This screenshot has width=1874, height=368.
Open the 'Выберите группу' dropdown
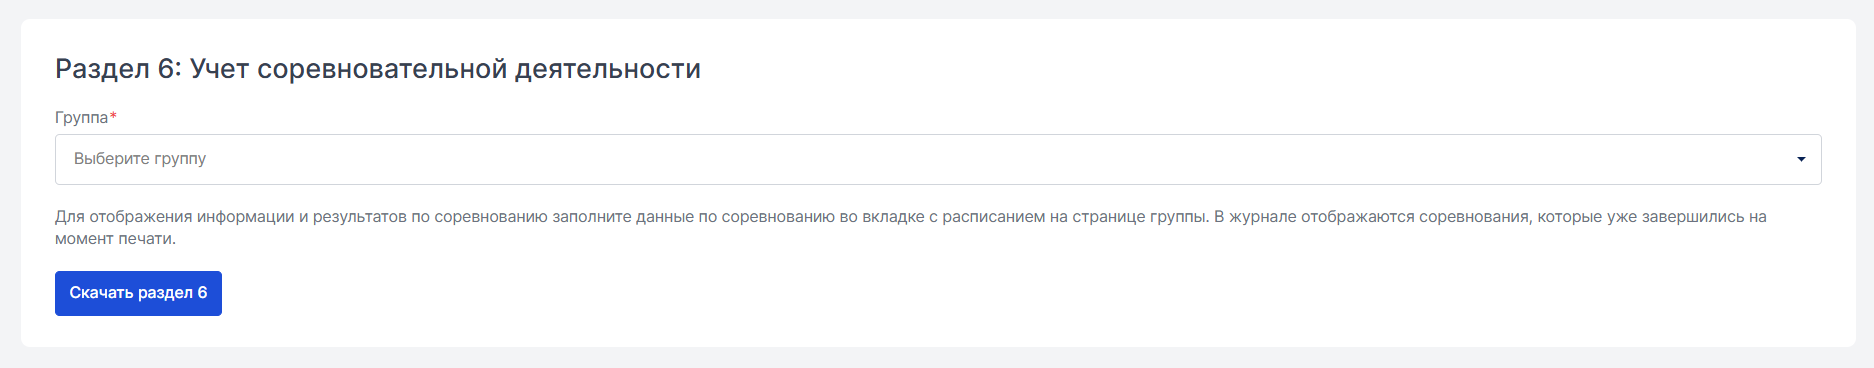[938, 159]
